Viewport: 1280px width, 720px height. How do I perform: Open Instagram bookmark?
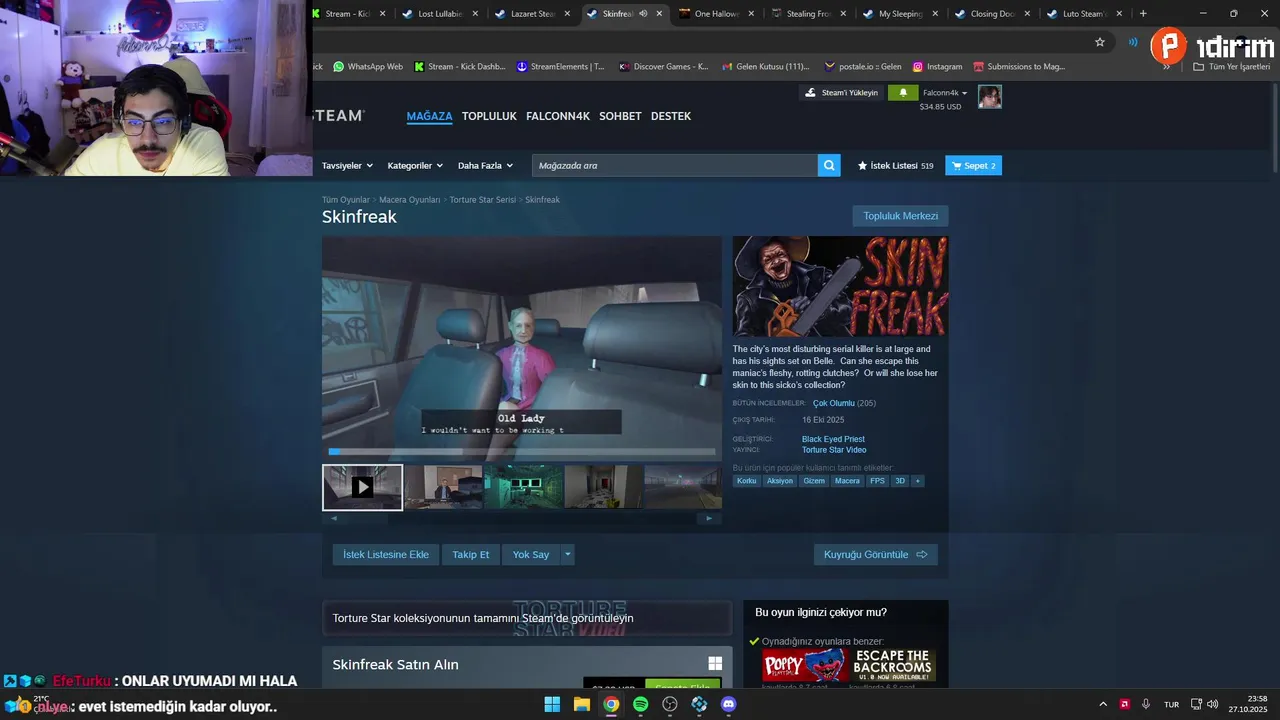point(937,67)
